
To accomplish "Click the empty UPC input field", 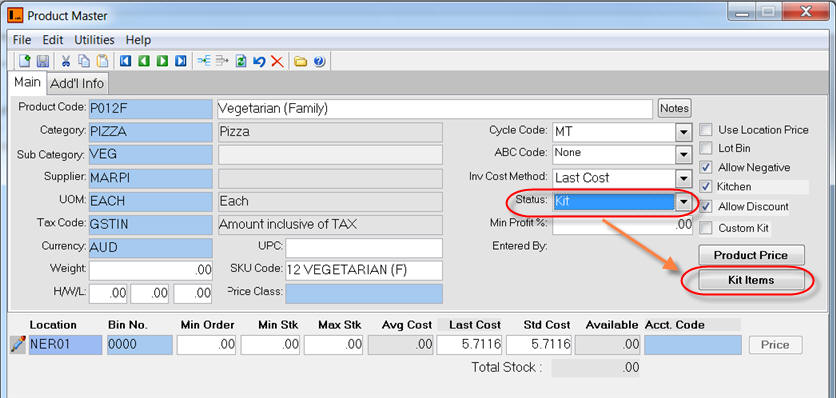I will [364, 248].
